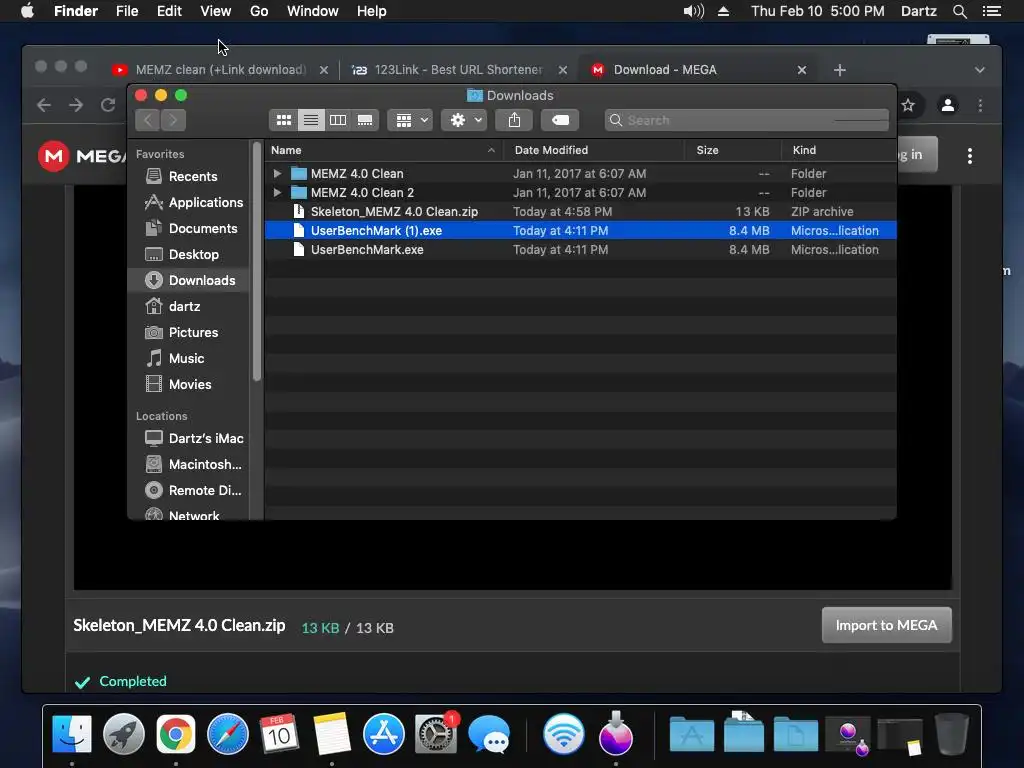Select Skeleton_MEMZ 4.0 Clean.zip file
The image size is (1024, 768).
pos(581,212)
